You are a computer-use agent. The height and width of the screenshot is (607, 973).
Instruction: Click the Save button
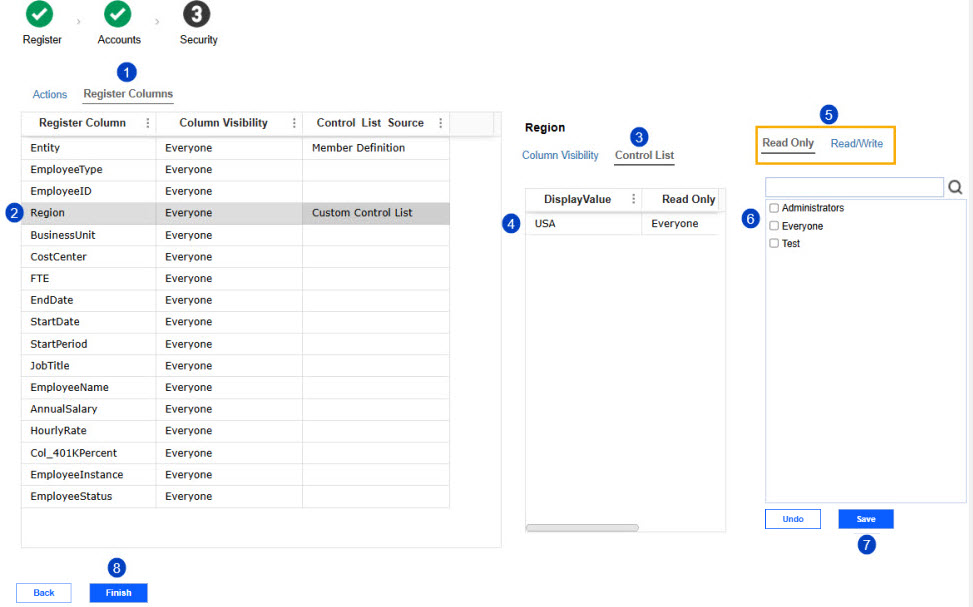coord(866,519)
